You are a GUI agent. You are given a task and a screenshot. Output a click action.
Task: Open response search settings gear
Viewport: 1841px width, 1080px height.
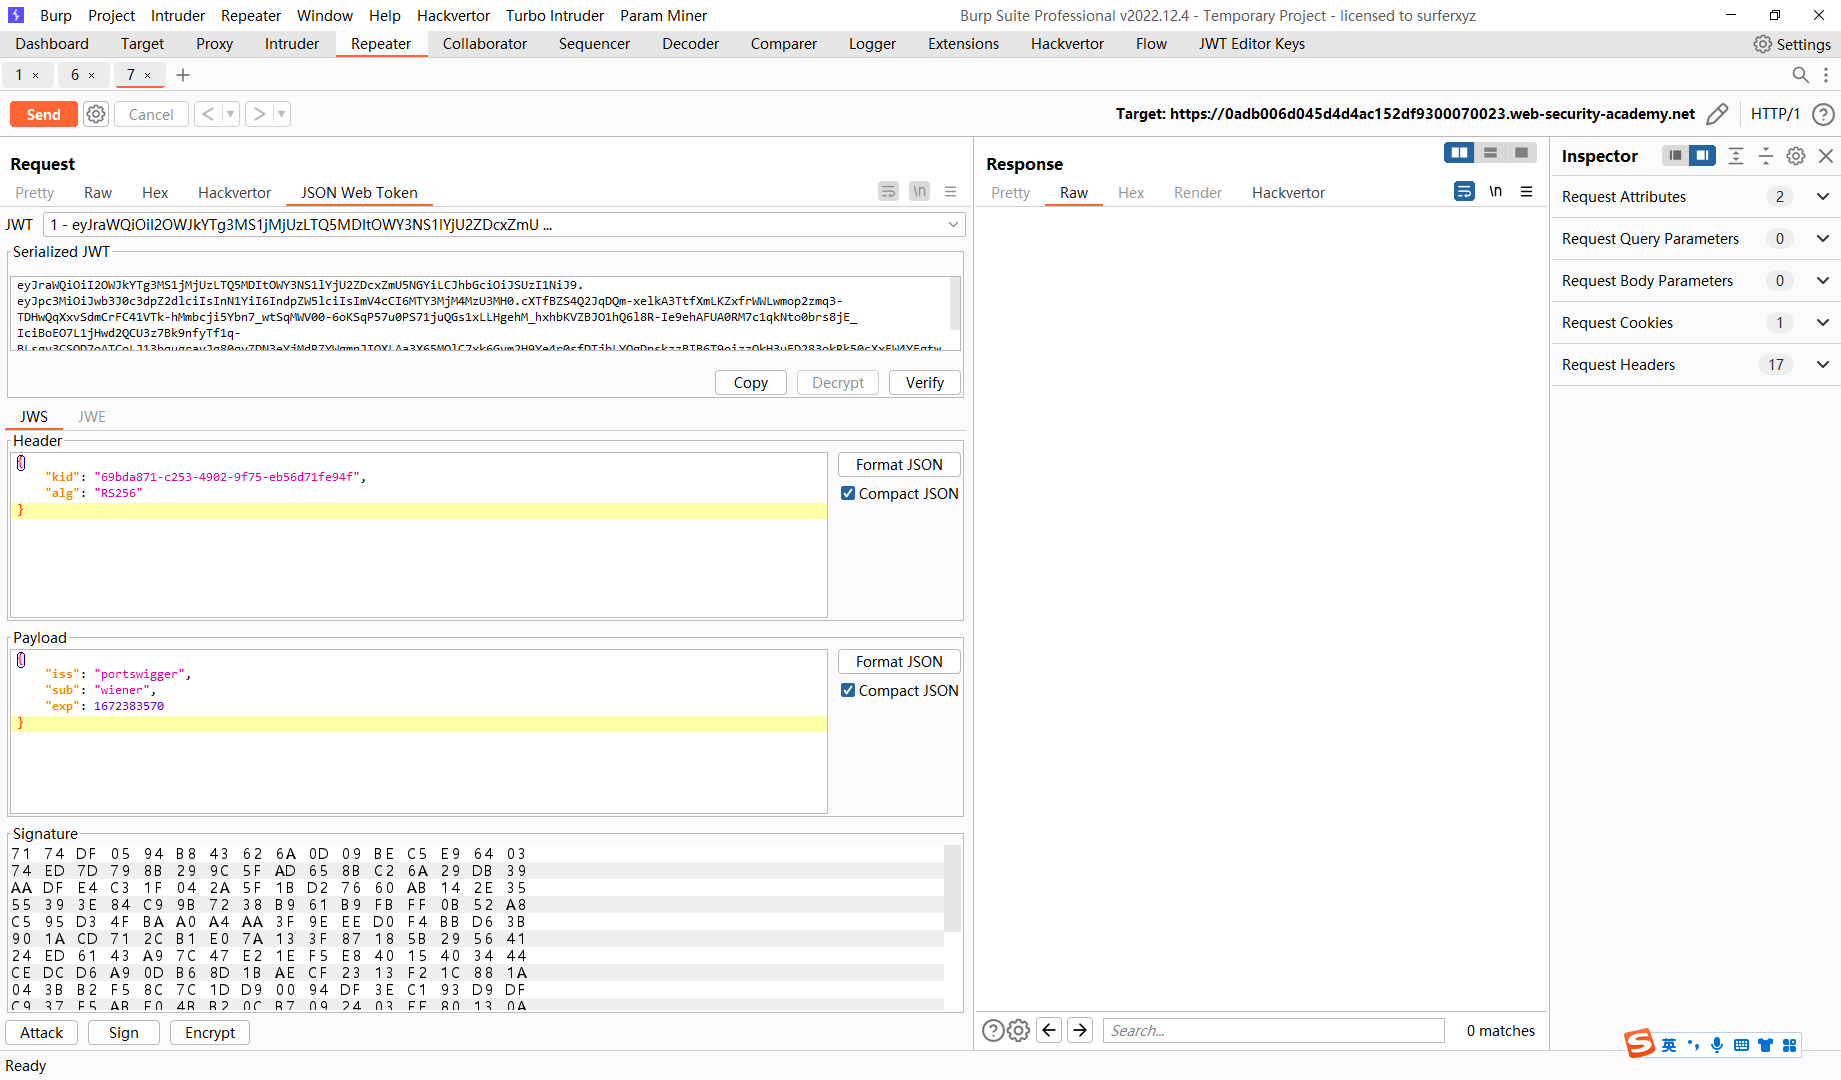(x=1018, y=1031)
